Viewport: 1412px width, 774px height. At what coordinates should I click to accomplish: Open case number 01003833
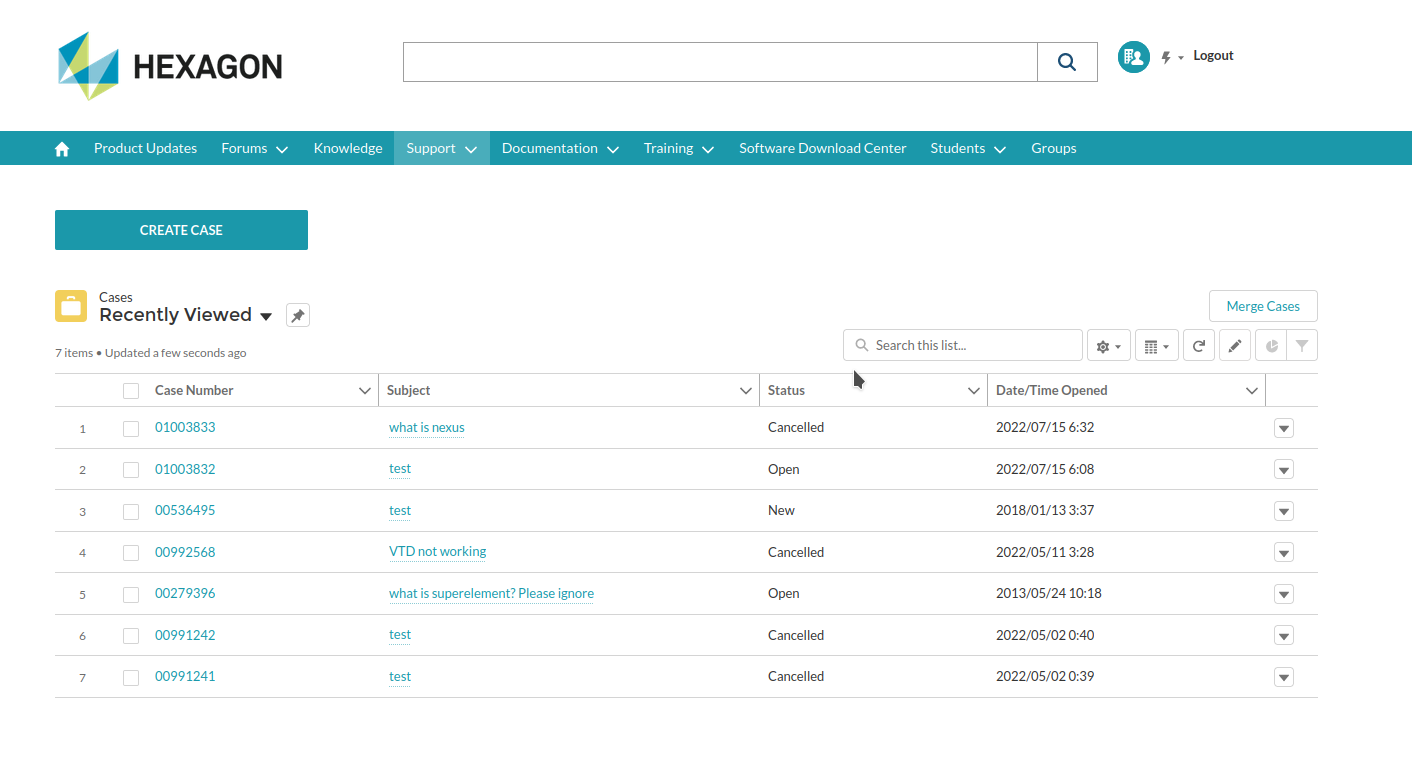pos(185,427)
